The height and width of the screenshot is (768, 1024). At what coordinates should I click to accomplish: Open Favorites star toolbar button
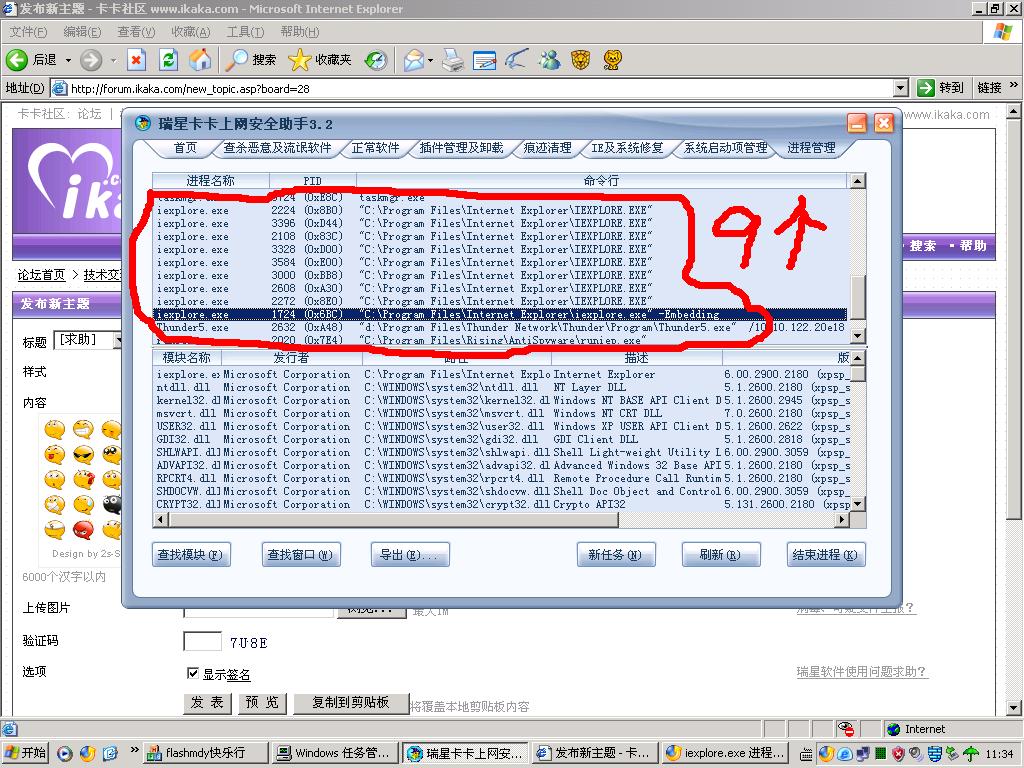click(320, 60)
